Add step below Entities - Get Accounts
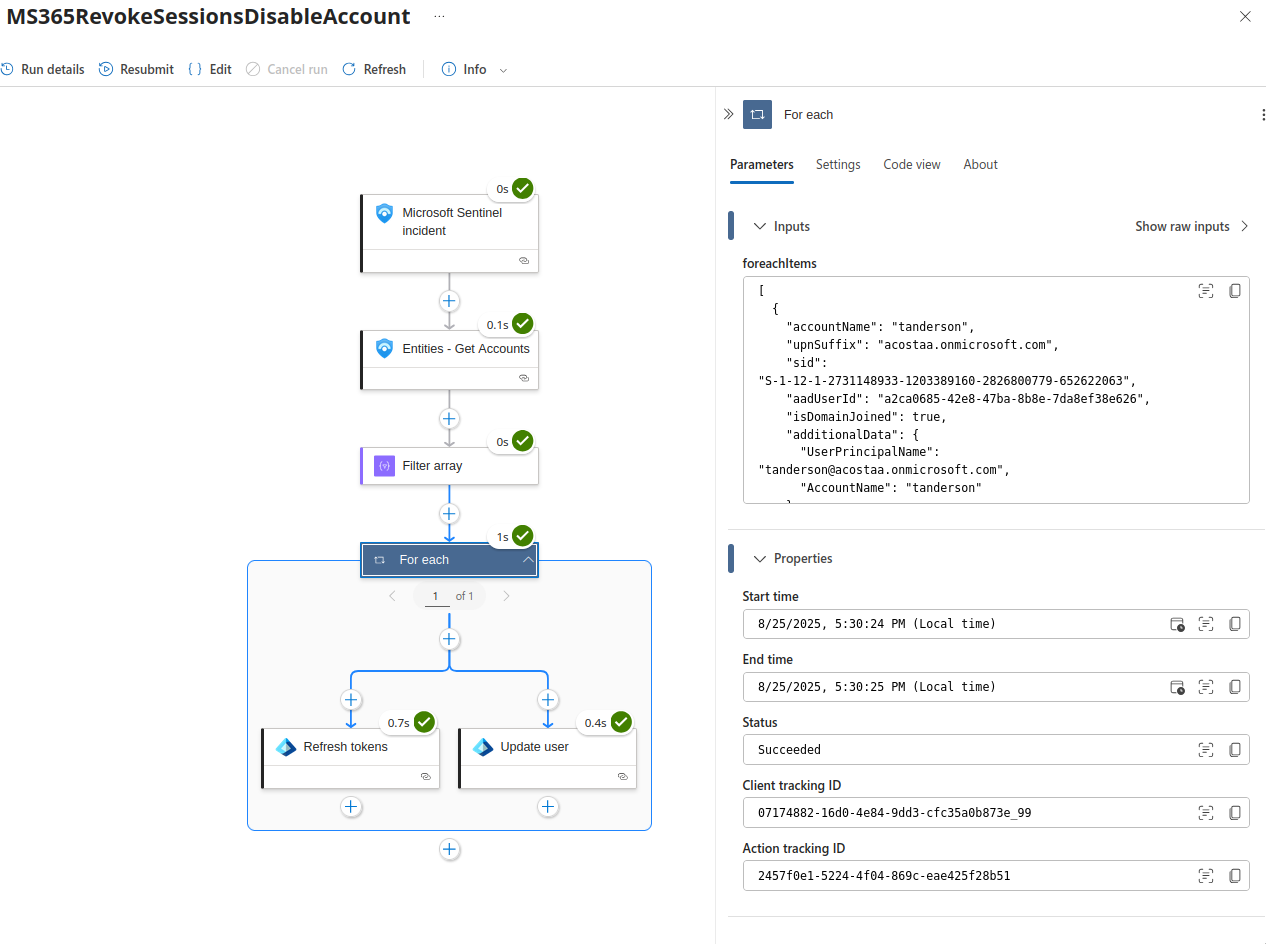 click(449, 419)
